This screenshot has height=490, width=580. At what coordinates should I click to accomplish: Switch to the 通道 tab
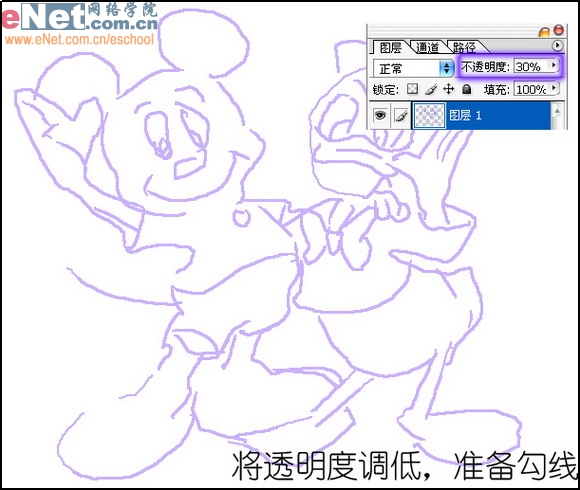coord(427,48)
